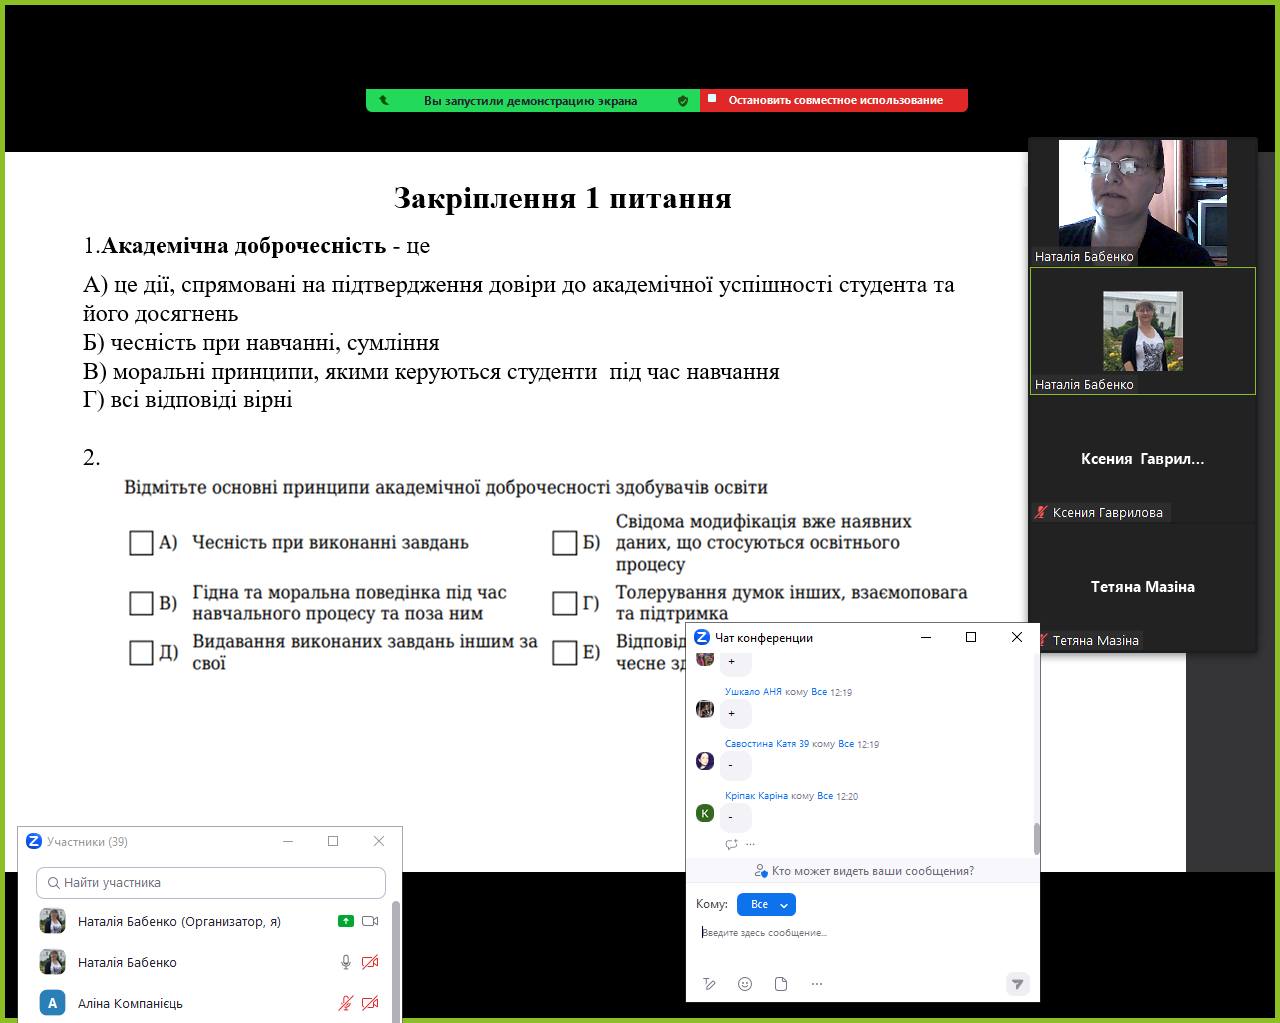Select Ксения Гаврилова's video tile
This screenshot has height=1023, width=1280.
pos(1142,460)
